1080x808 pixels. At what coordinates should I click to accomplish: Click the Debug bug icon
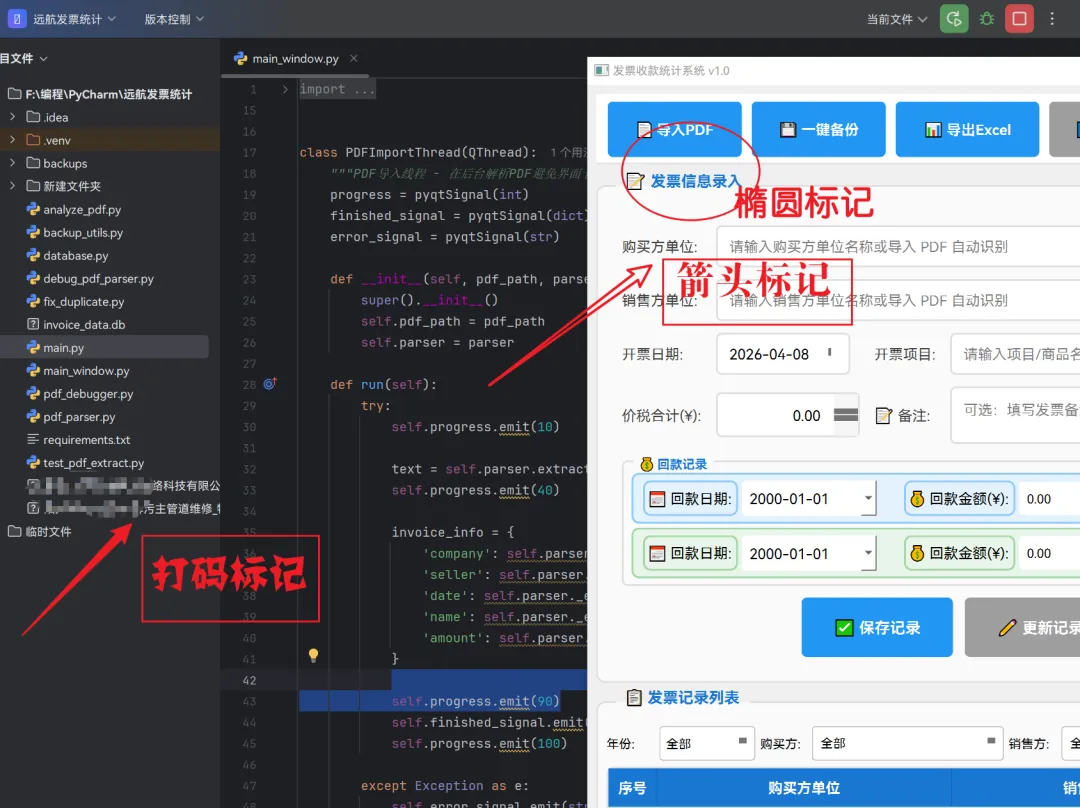point(986,19)
